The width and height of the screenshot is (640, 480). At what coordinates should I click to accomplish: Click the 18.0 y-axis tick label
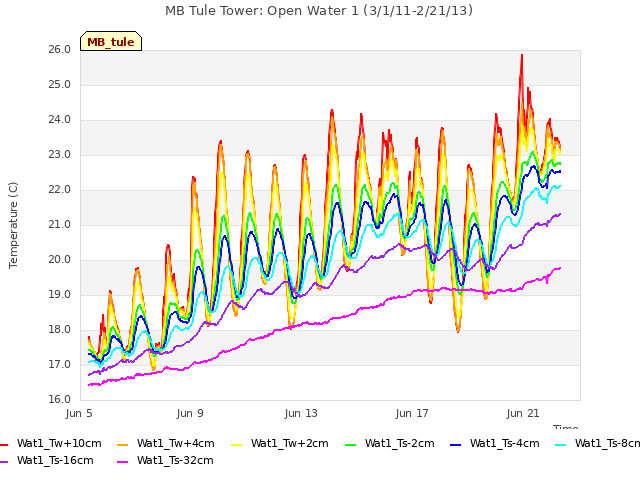point(60,330)
